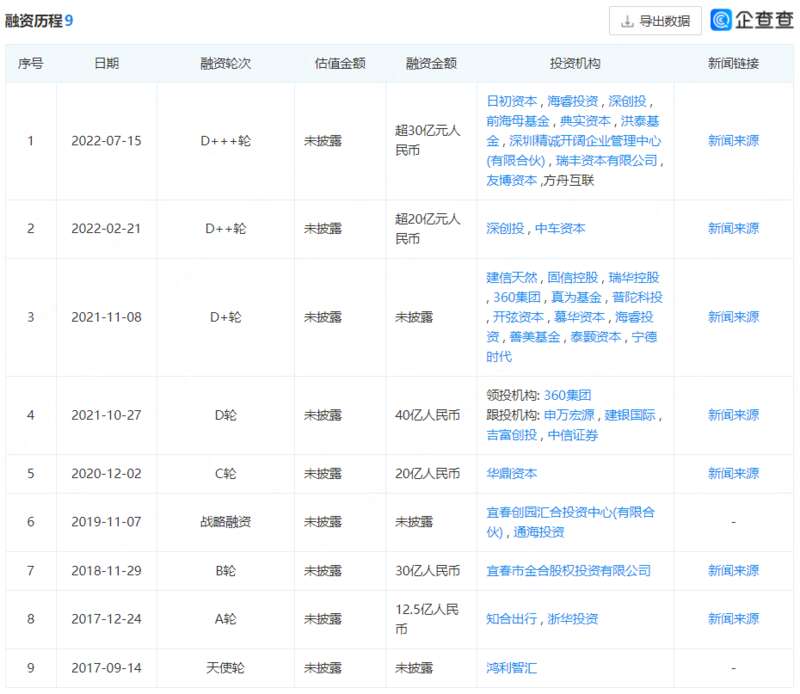The height and width of the screenshot is (694, 800).
Task: Open the 中信证券 investor link
Action: tap(573, 435)
